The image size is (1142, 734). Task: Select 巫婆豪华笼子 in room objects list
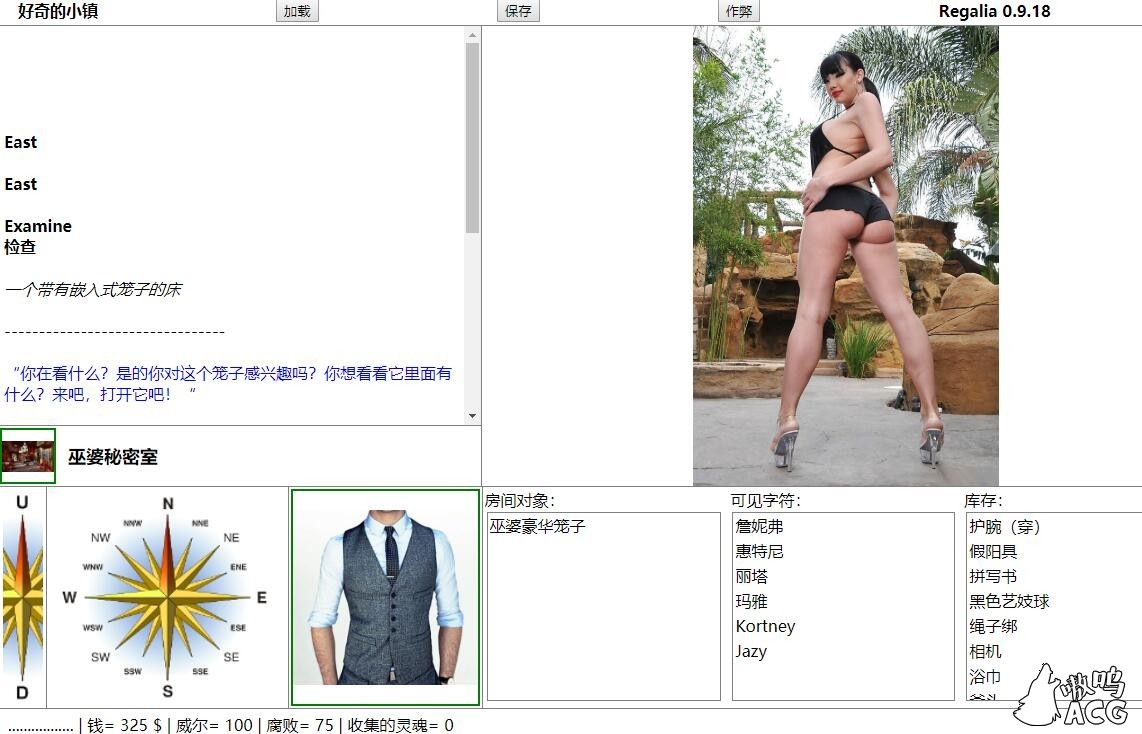pyautogui.click(x=537, y=526)
